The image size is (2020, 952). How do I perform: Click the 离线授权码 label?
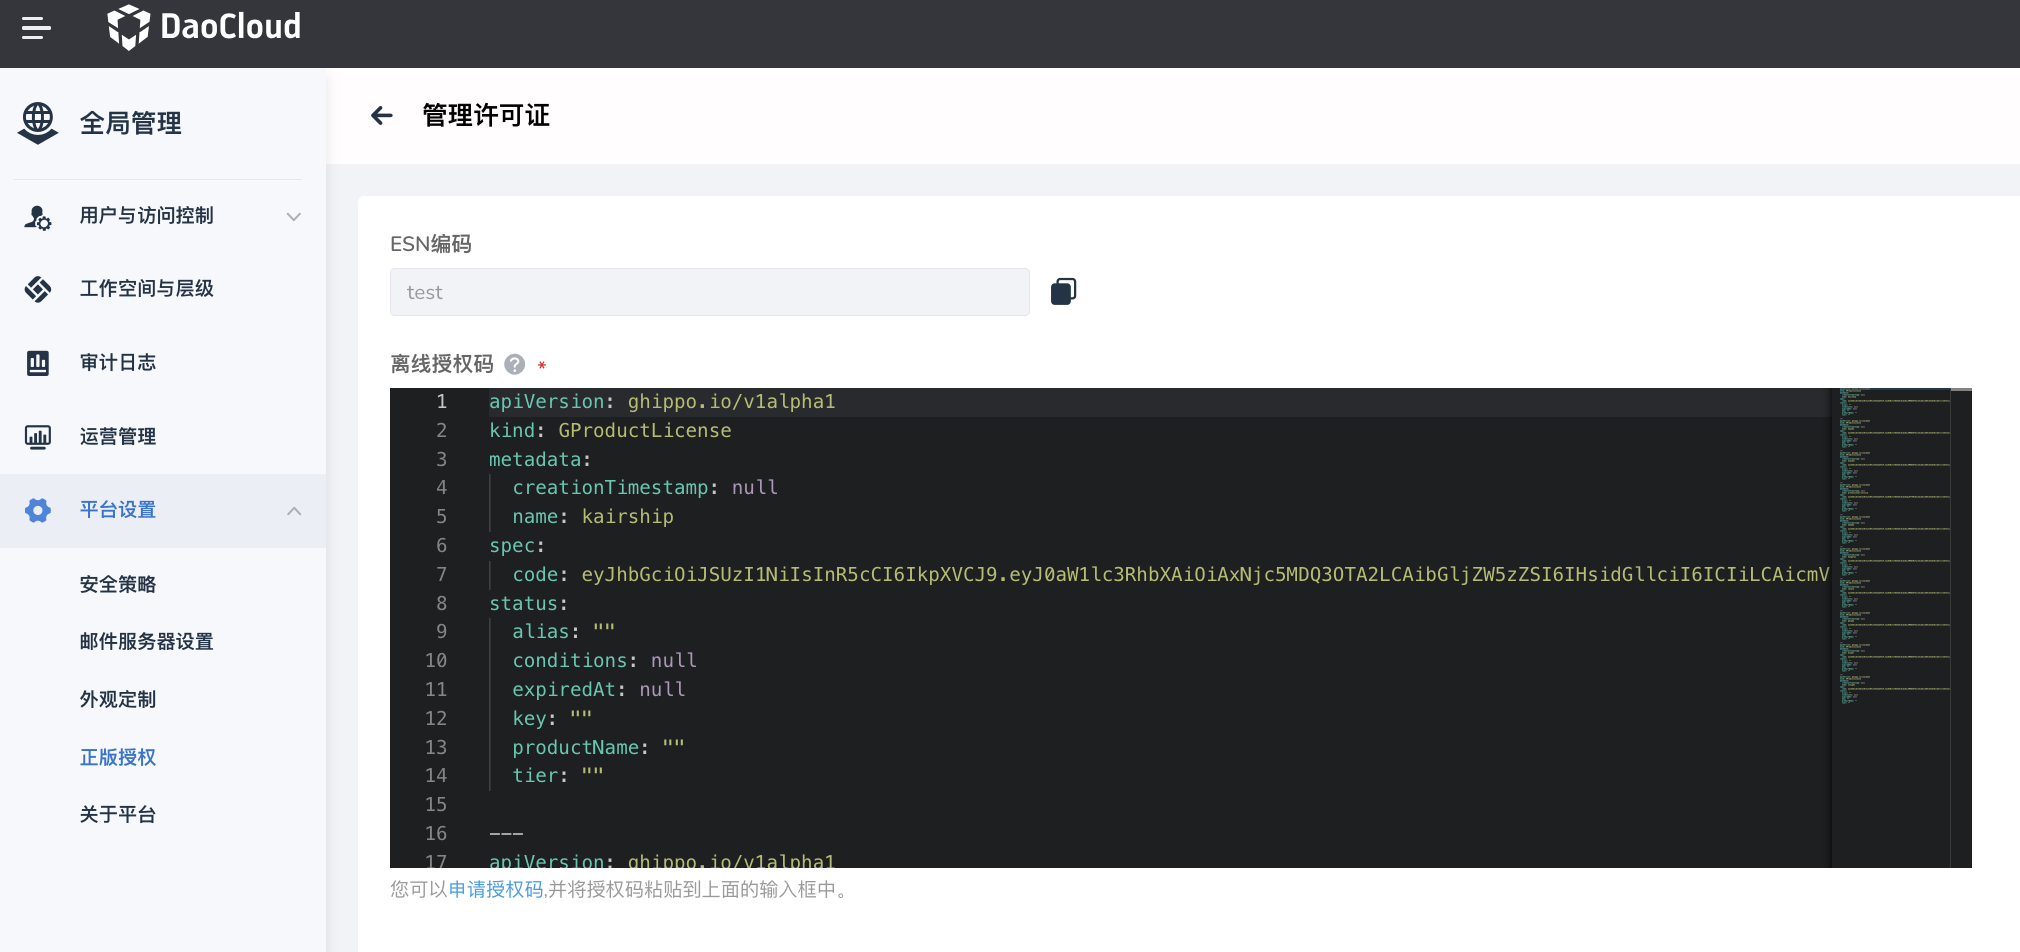(x=442, y=364)
